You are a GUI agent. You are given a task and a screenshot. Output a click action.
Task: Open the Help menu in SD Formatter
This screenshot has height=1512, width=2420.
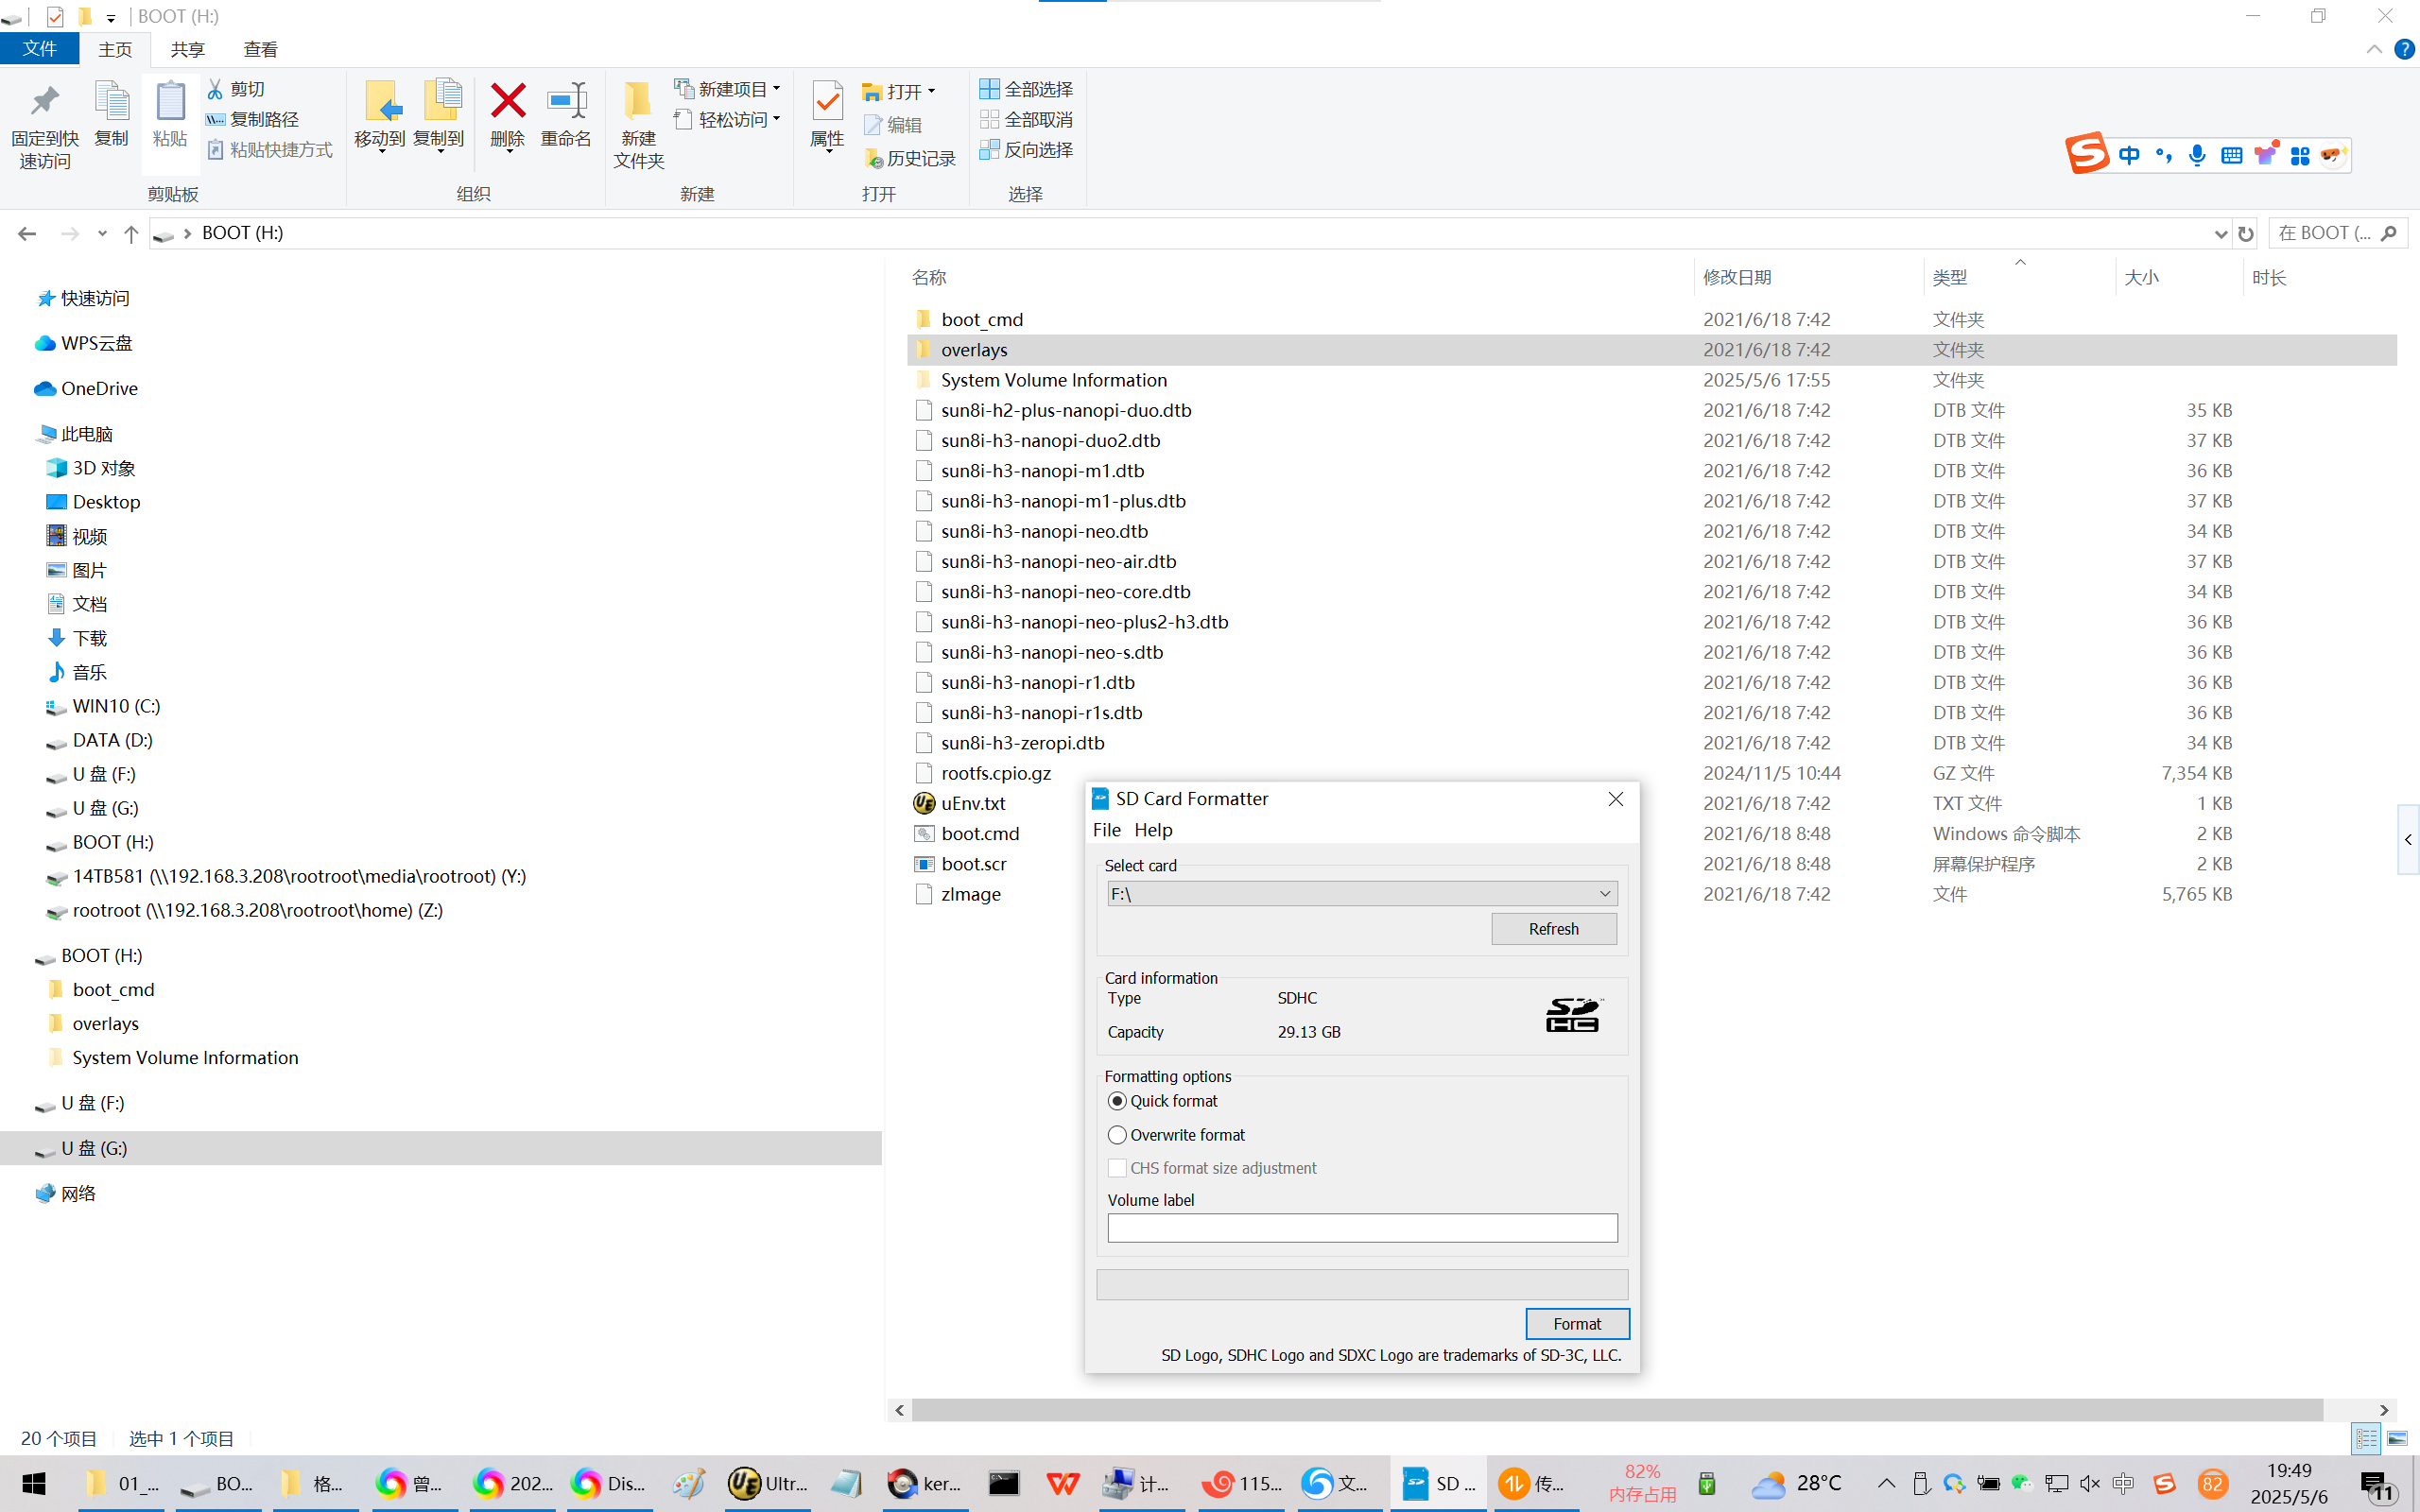point(1152,830)
